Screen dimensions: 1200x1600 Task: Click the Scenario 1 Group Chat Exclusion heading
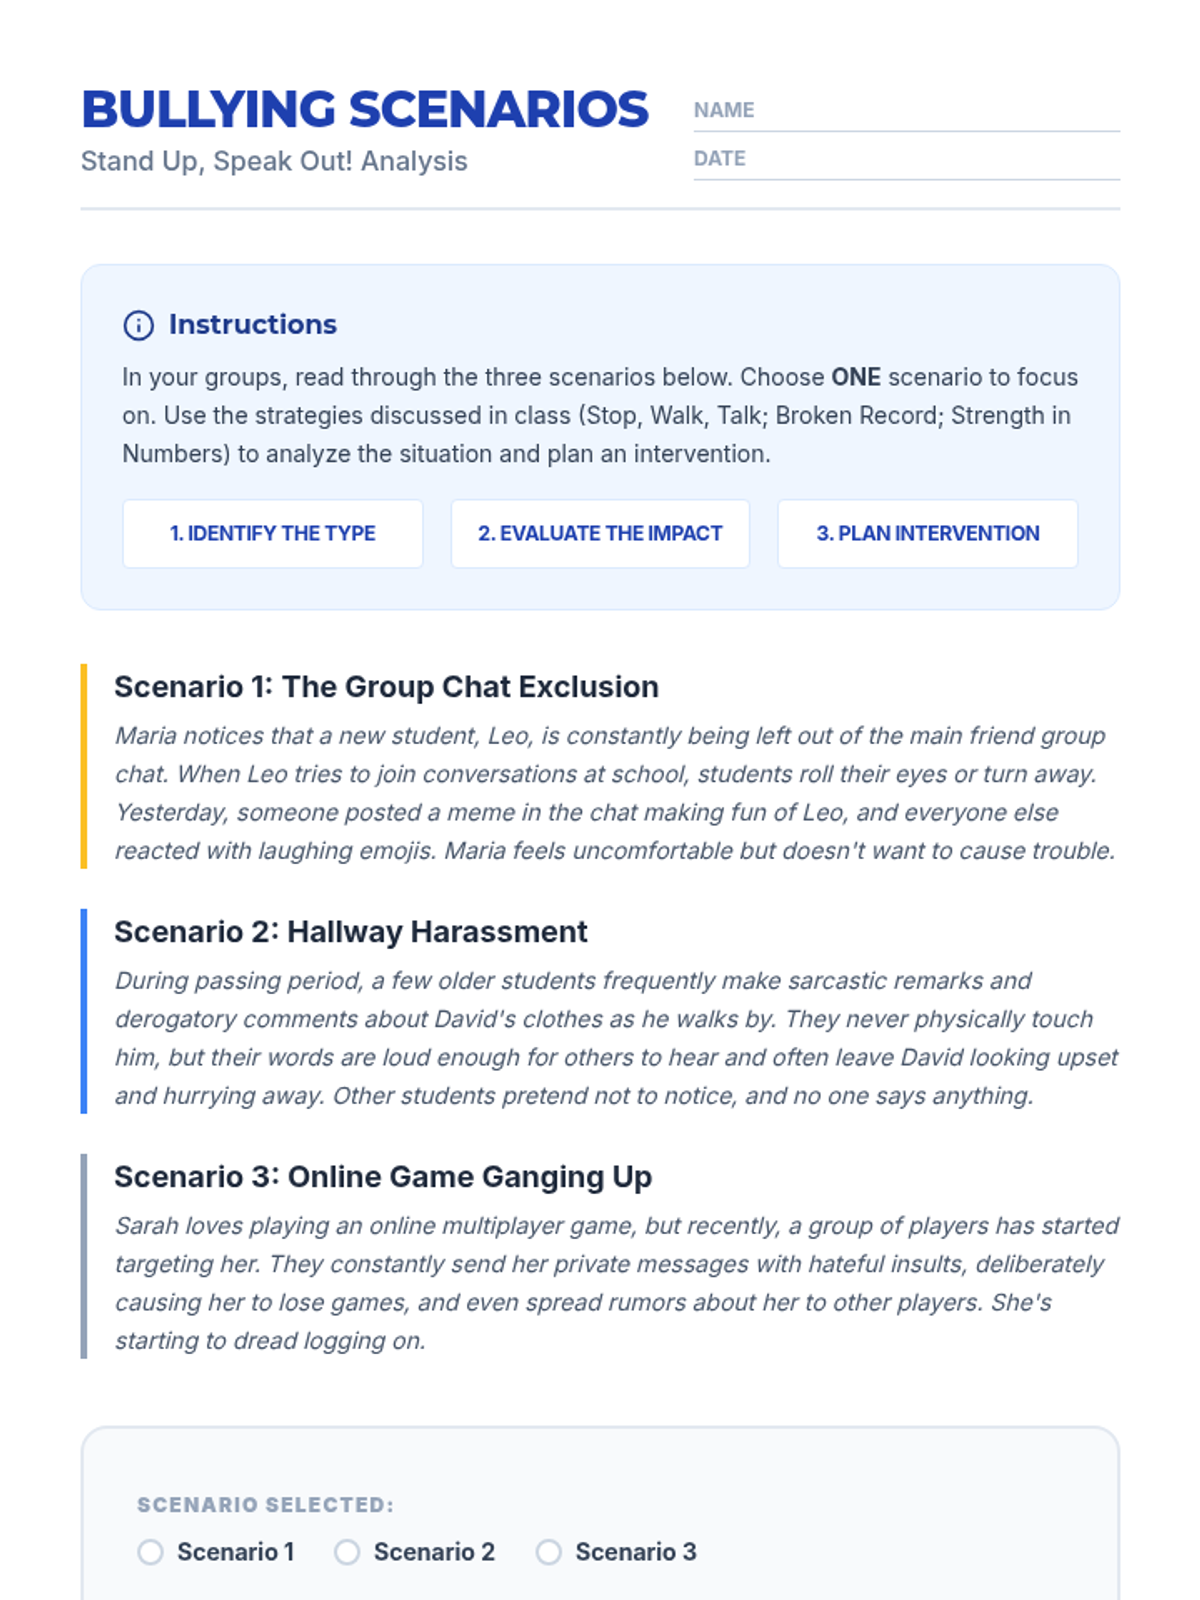386,687
